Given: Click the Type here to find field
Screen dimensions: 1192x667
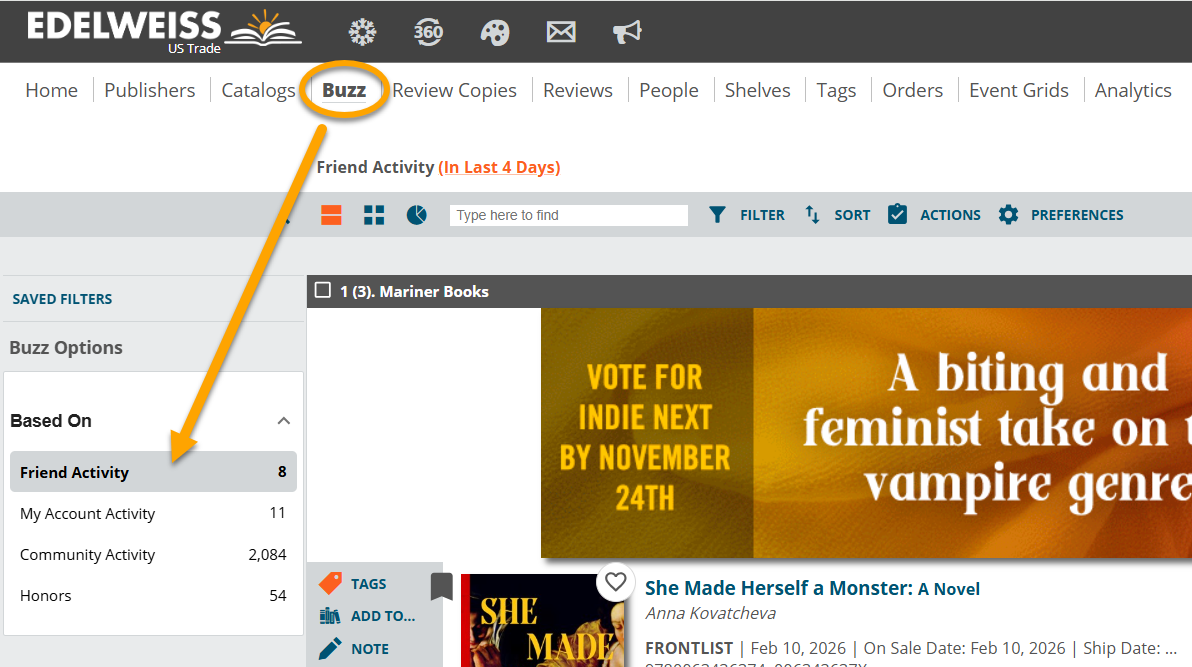Looking at the screenshot, I should point(568,215).
